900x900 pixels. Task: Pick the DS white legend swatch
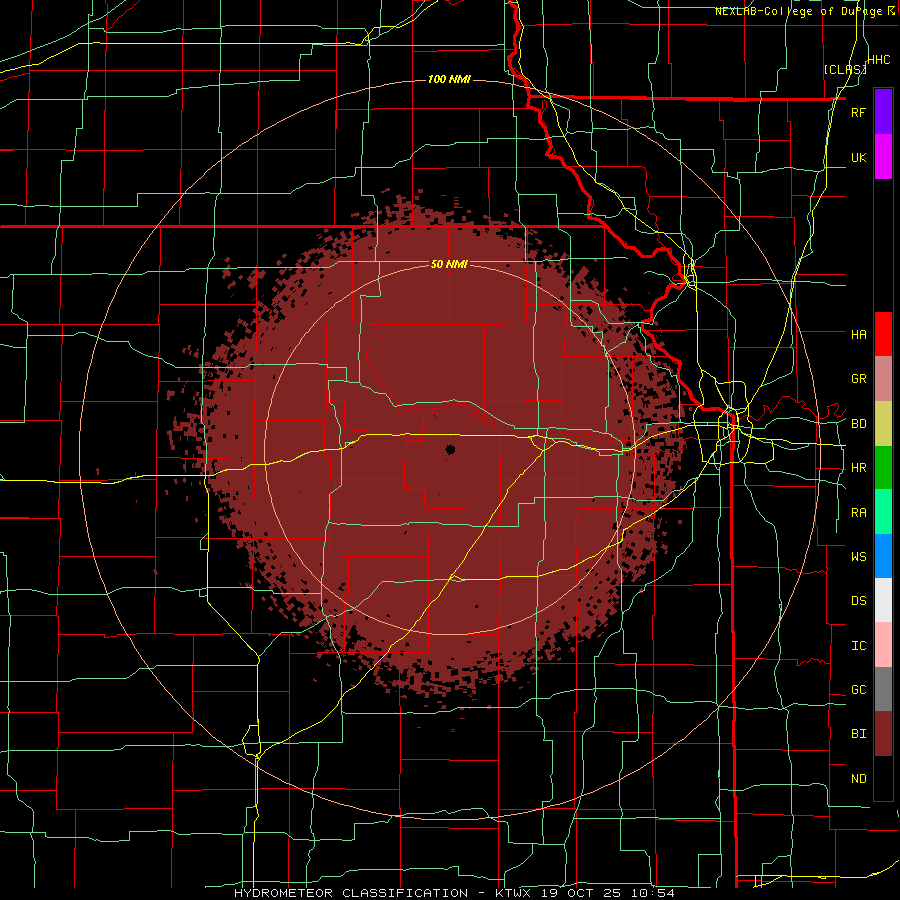tap(883, 600)
